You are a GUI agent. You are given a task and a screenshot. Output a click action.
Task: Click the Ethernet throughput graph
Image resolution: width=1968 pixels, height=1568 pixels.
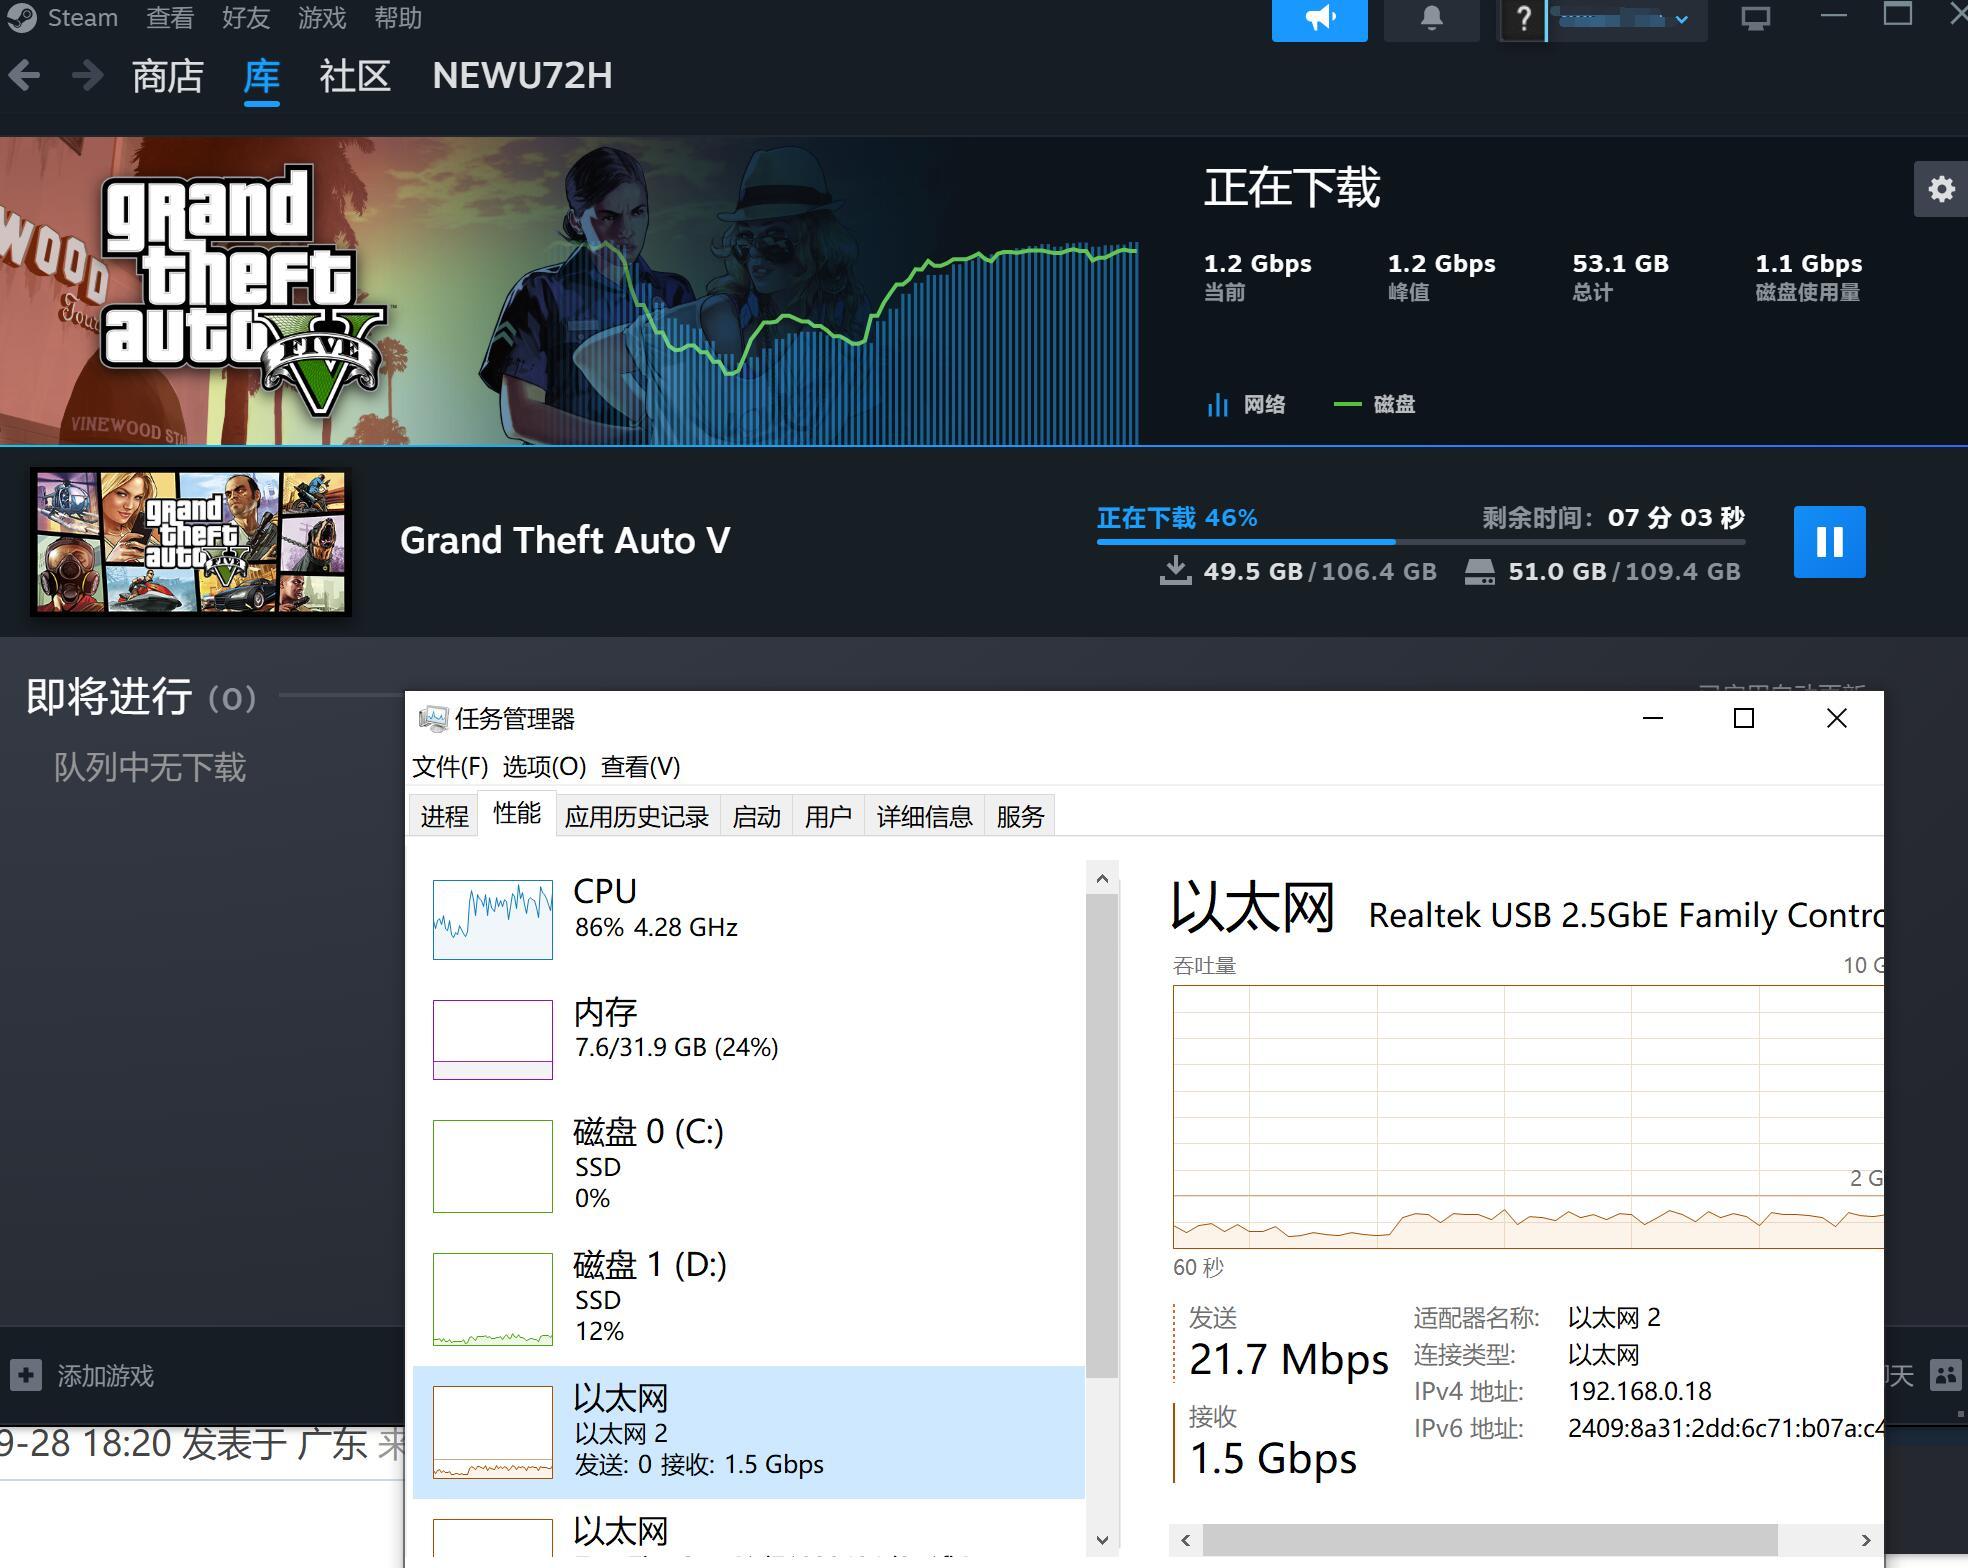(x=1528, y=1116)
